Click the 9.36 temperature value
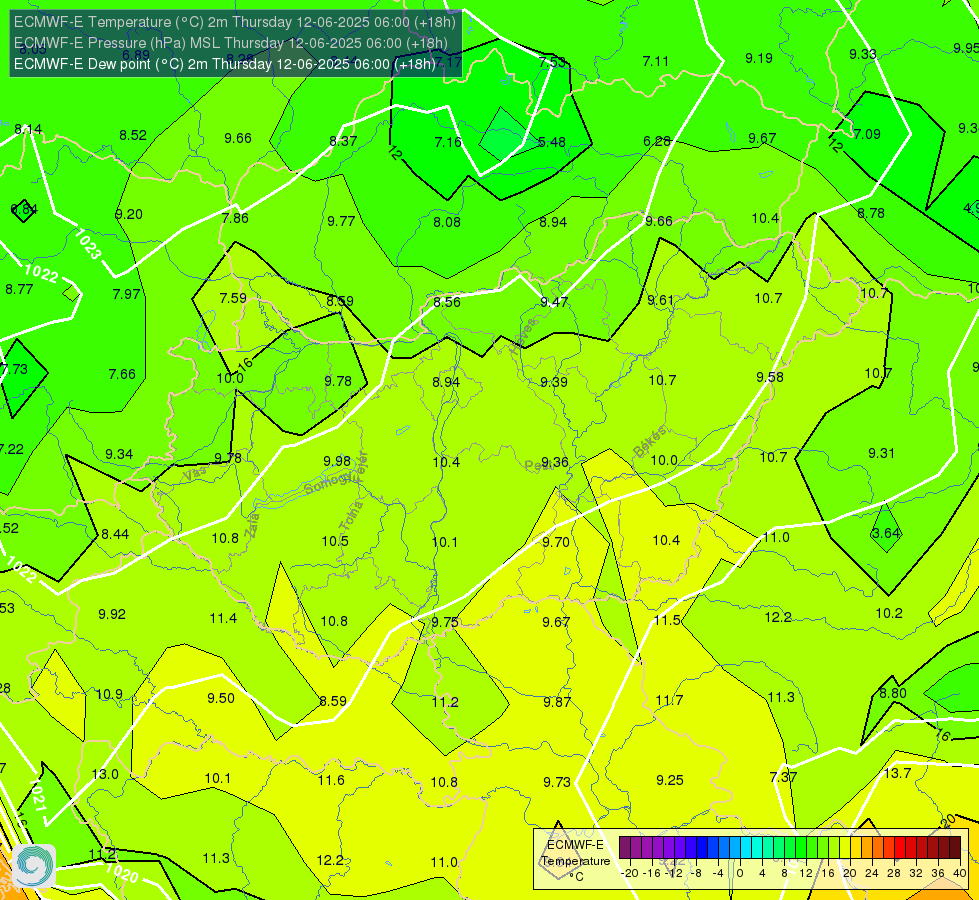Screen dimensions: 979x900 pyautogui.click(x=554, y=462)
